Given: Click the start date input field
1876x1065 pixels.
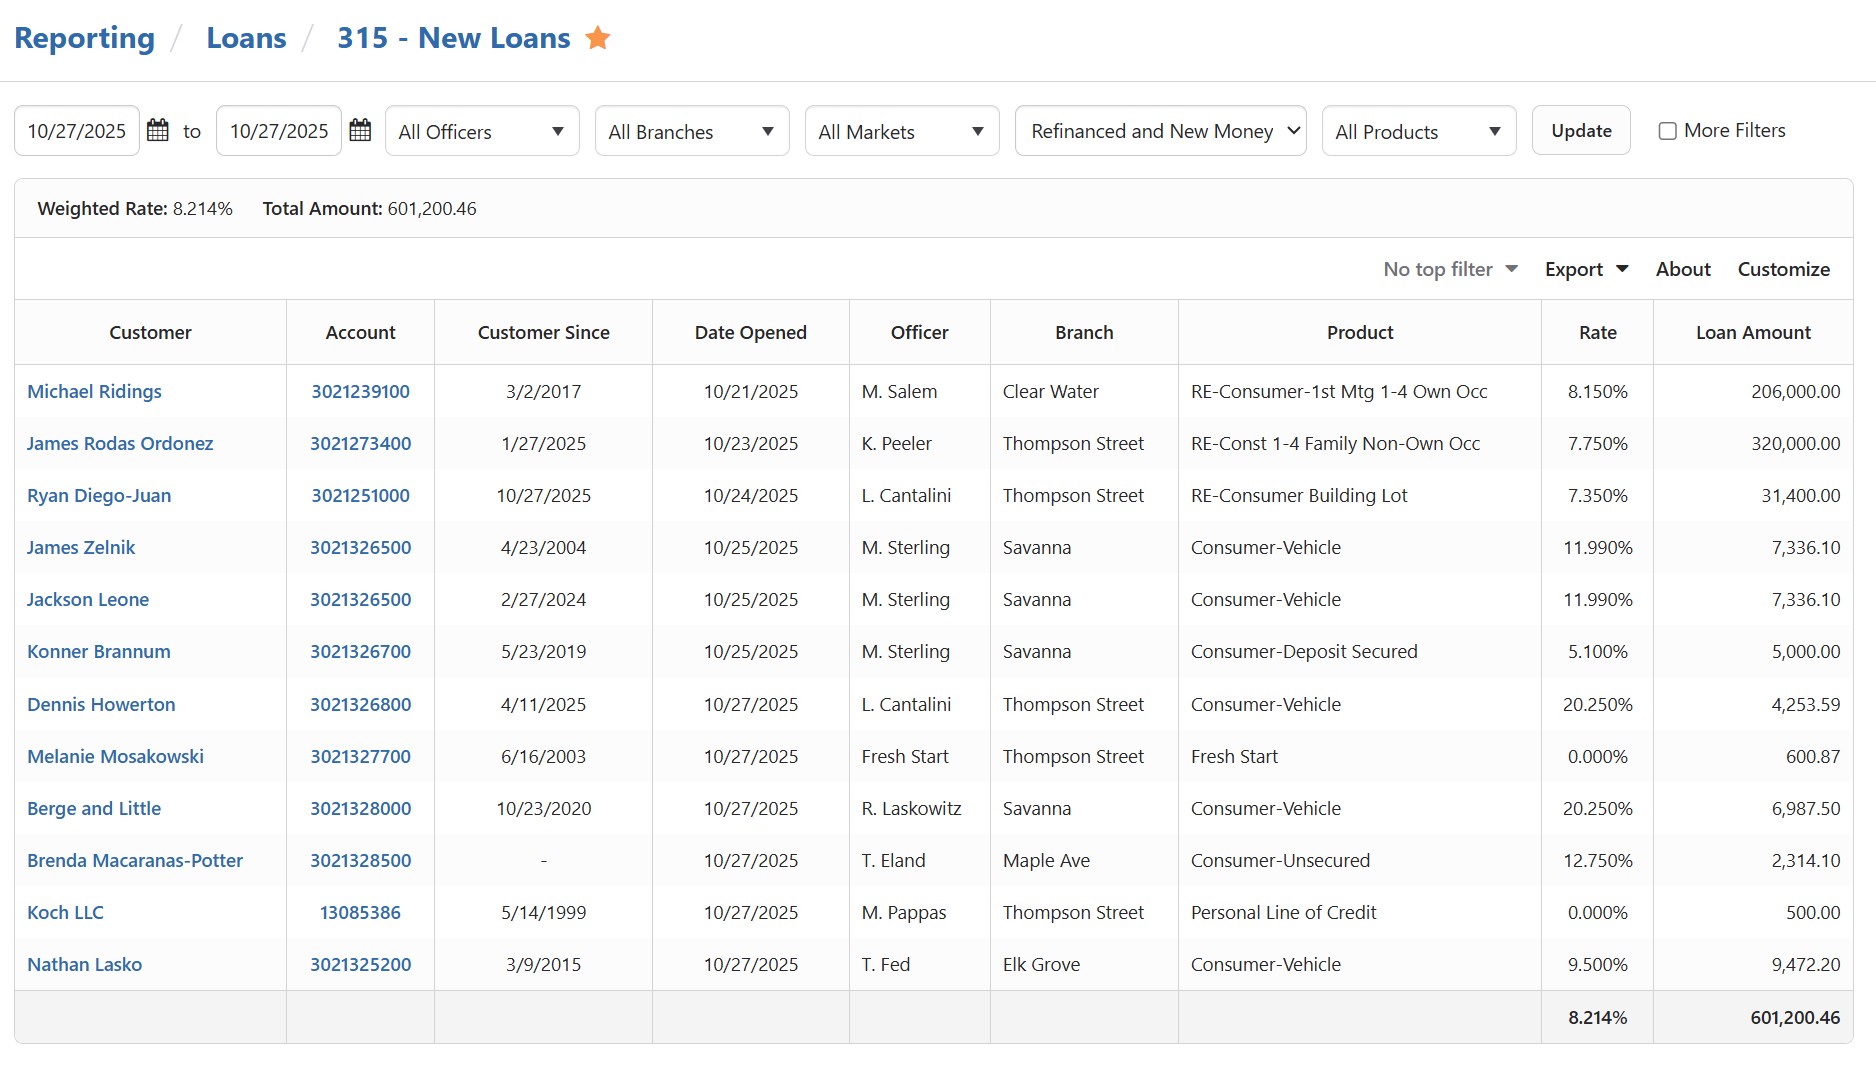Looking at the screenshot, I should pyautogui.click(x=77, y=131).
